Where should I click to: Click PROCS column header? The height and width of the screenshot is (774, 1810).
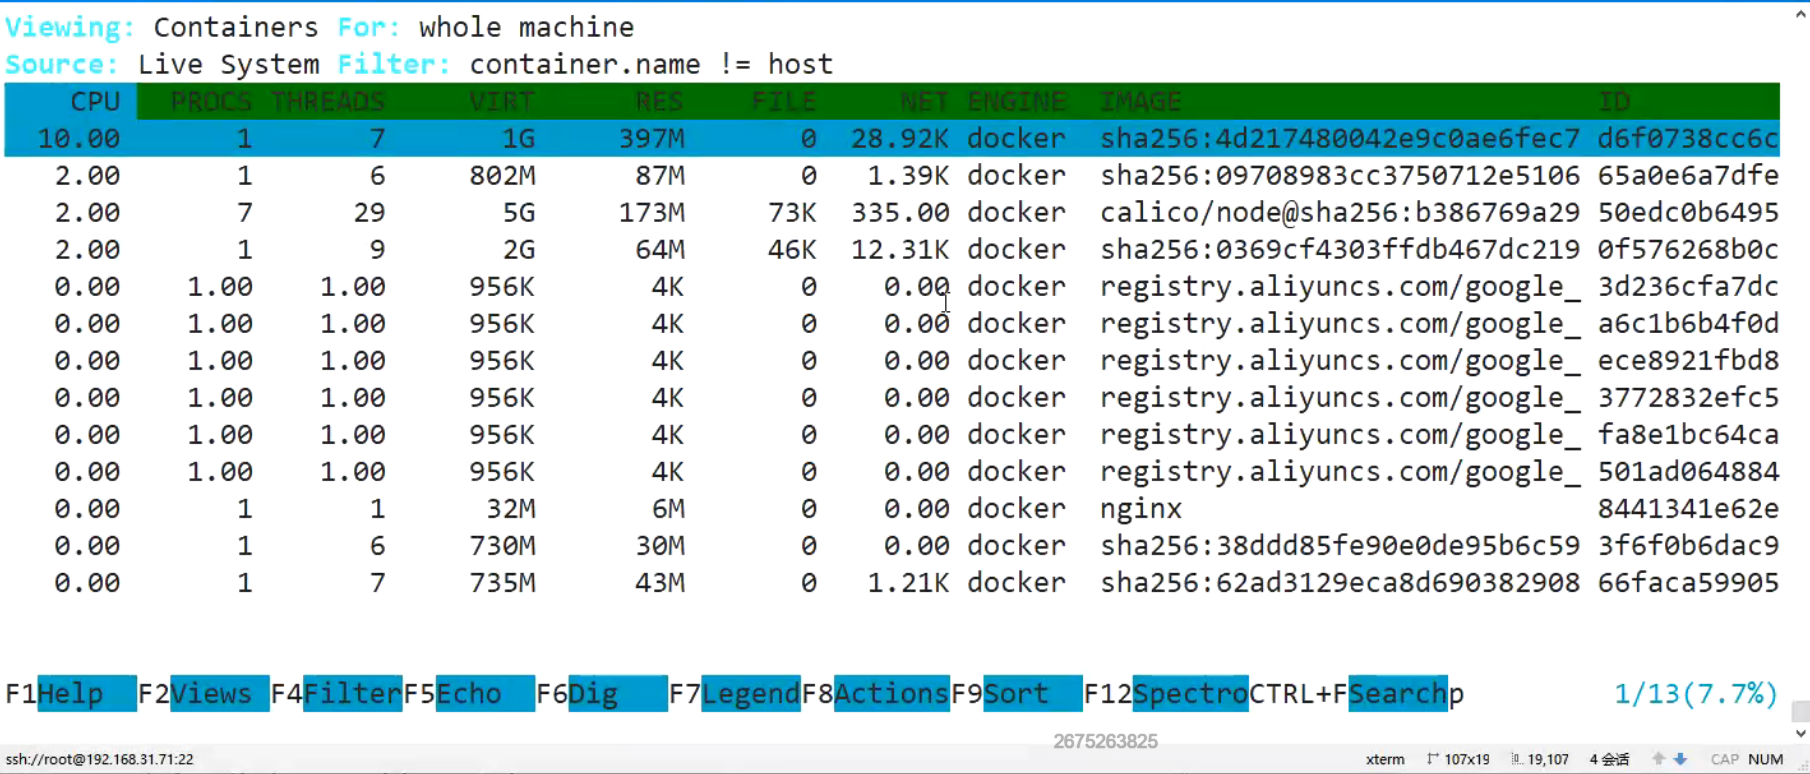click(x=211, y=101)
